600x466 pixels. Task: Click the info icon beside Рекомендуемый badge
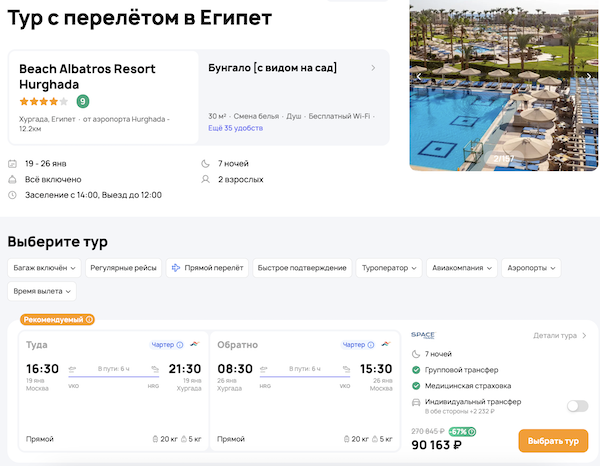(89, 320)
